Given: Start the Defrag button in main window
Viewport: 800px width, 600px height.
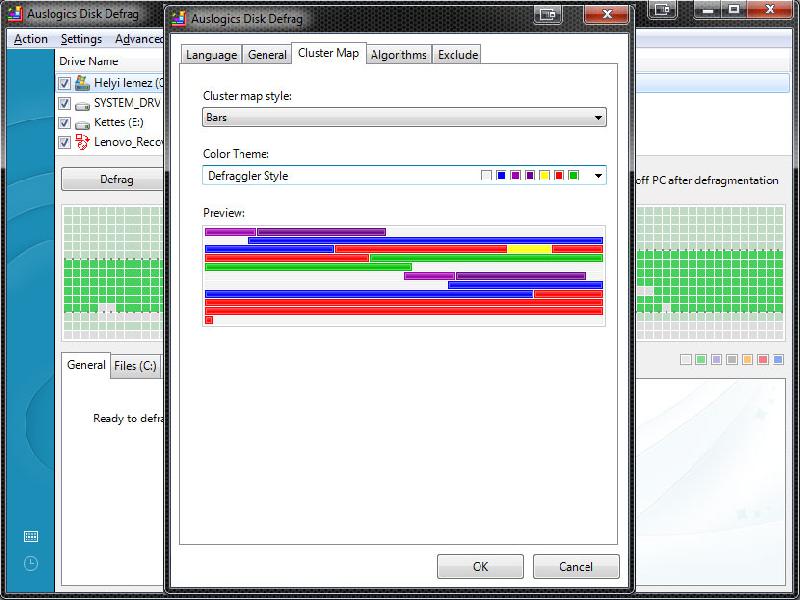Looking at the screenshot, I should (x=113, y=180).
